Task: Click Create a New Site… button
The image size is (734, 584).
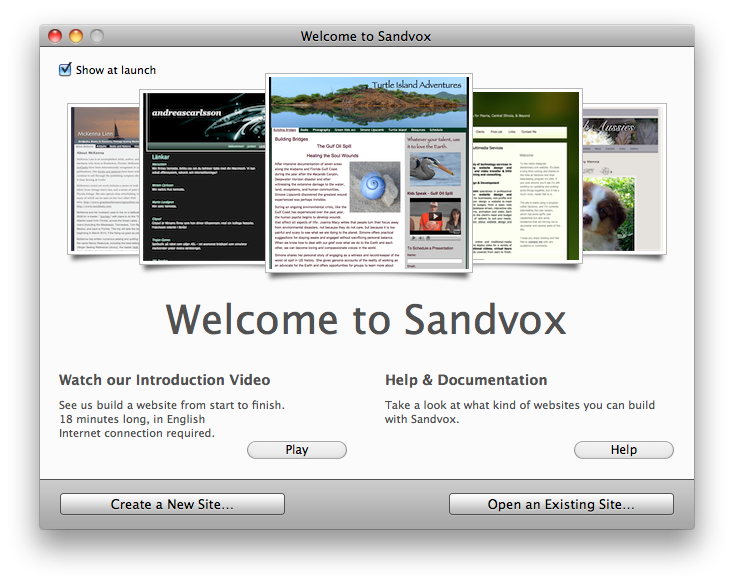Action: pyautogui.click(x=172, y=504)
